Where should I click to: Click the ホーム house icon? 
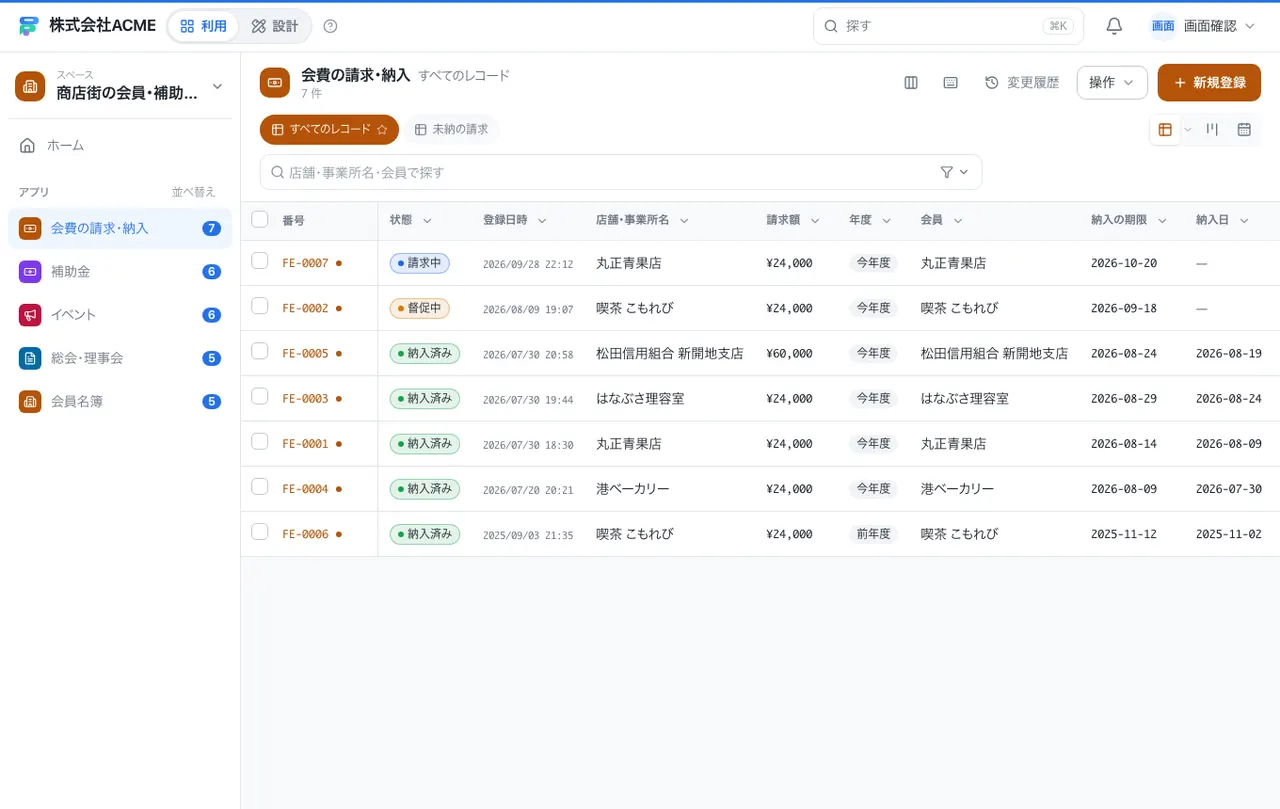pyautogui.click(x=28, y=145)
